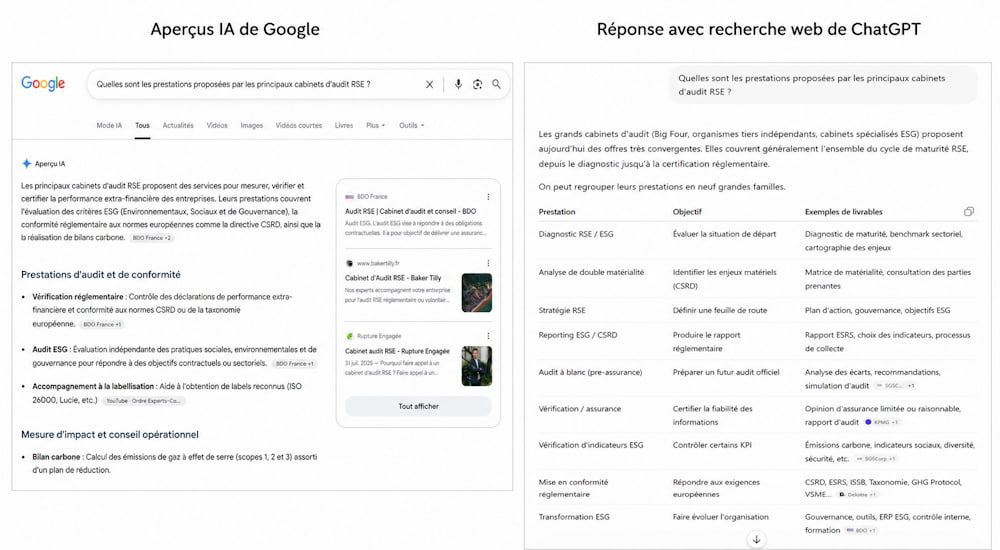Open the Images tab
The image size is (1000, 550).
(x=251, y=126)
